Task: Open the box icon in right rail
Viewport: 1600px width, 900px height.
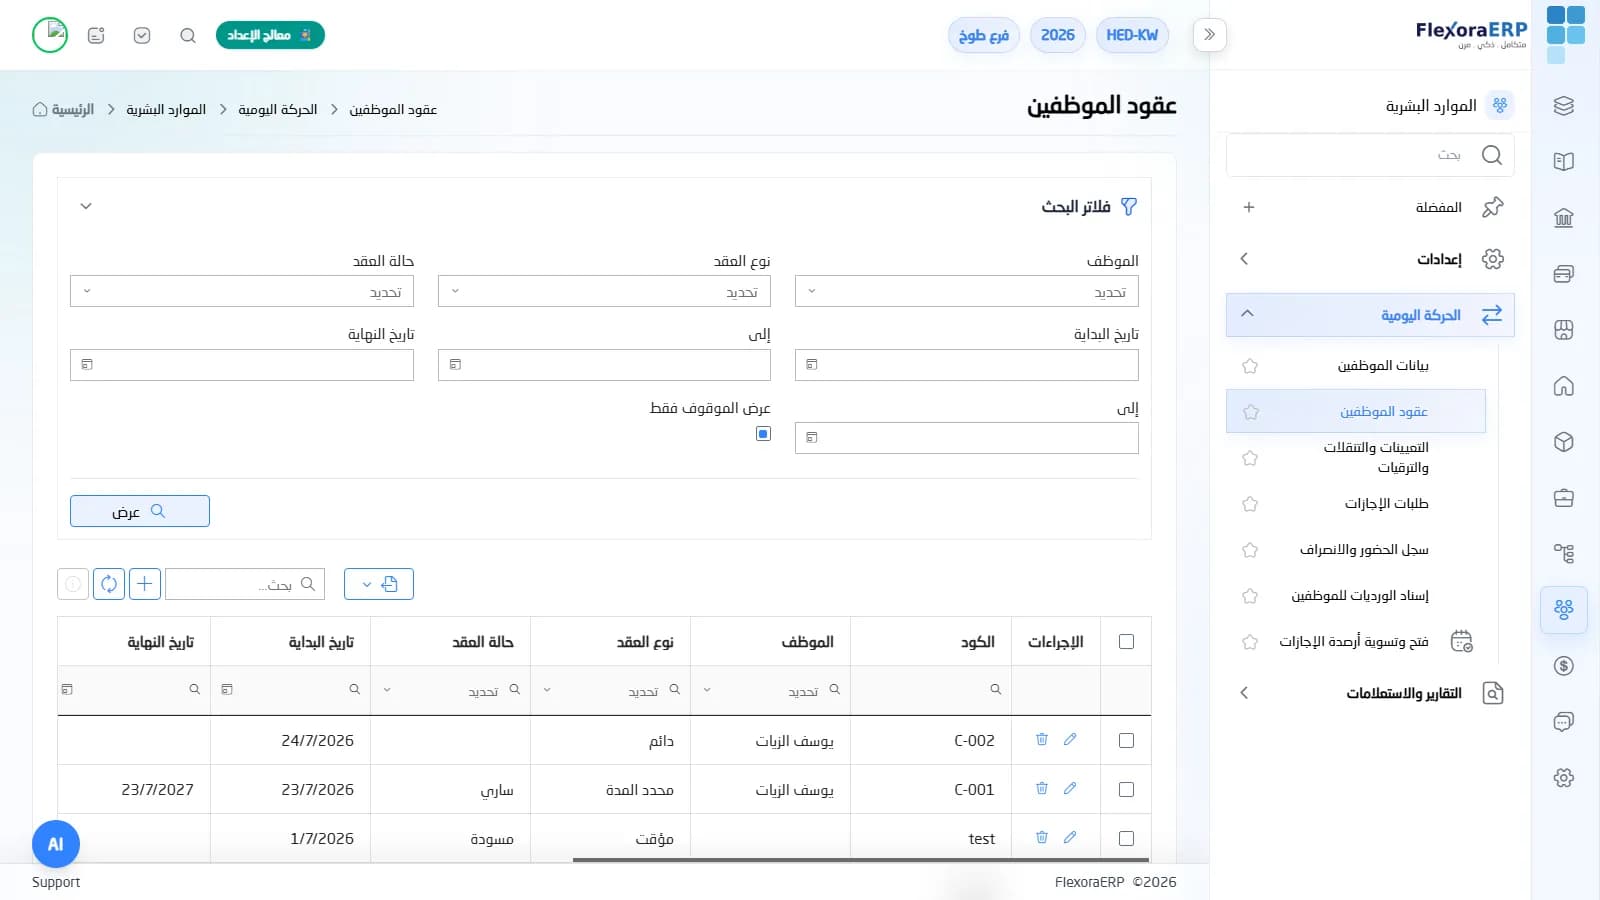Action: [1564, 442]
